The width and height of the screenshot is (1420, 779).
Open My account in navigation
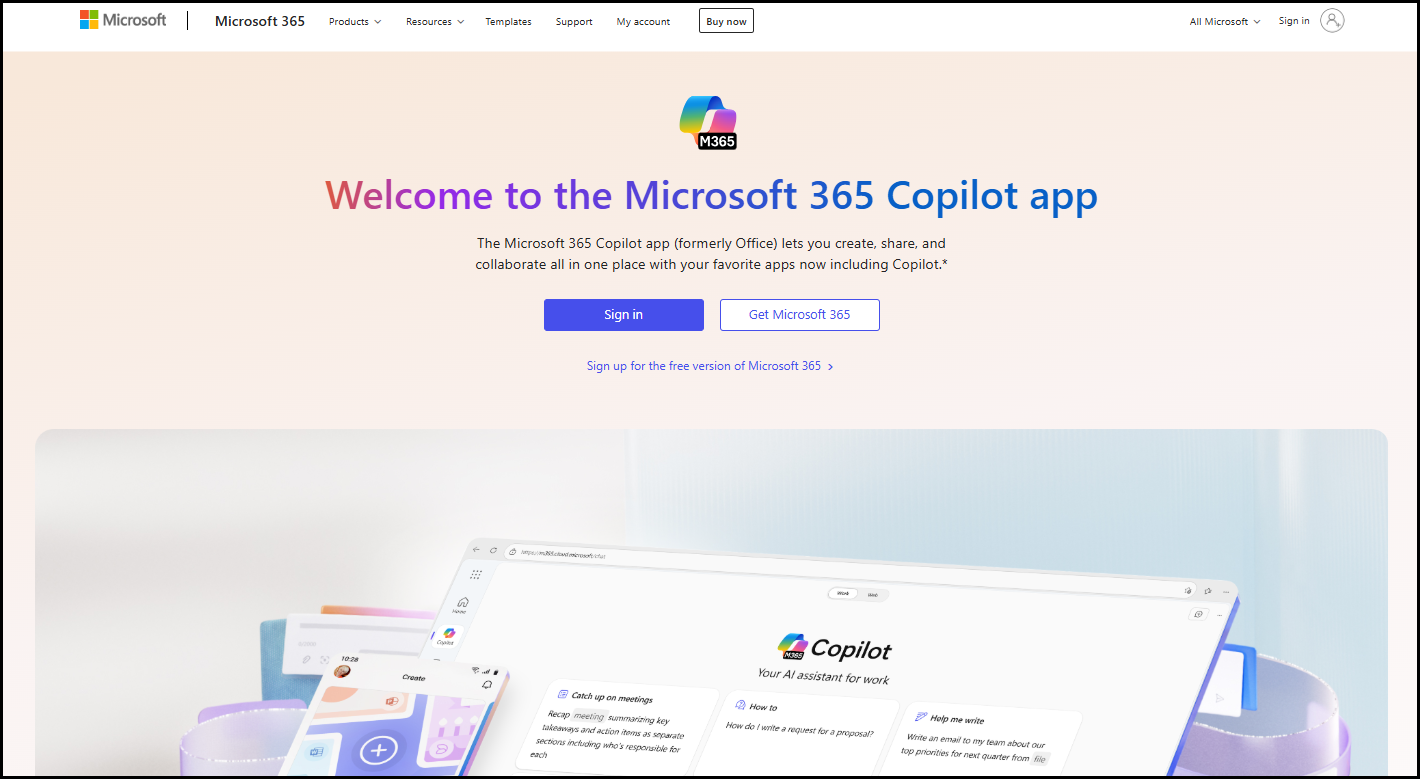pyautogui.click(x=643, y=22)
